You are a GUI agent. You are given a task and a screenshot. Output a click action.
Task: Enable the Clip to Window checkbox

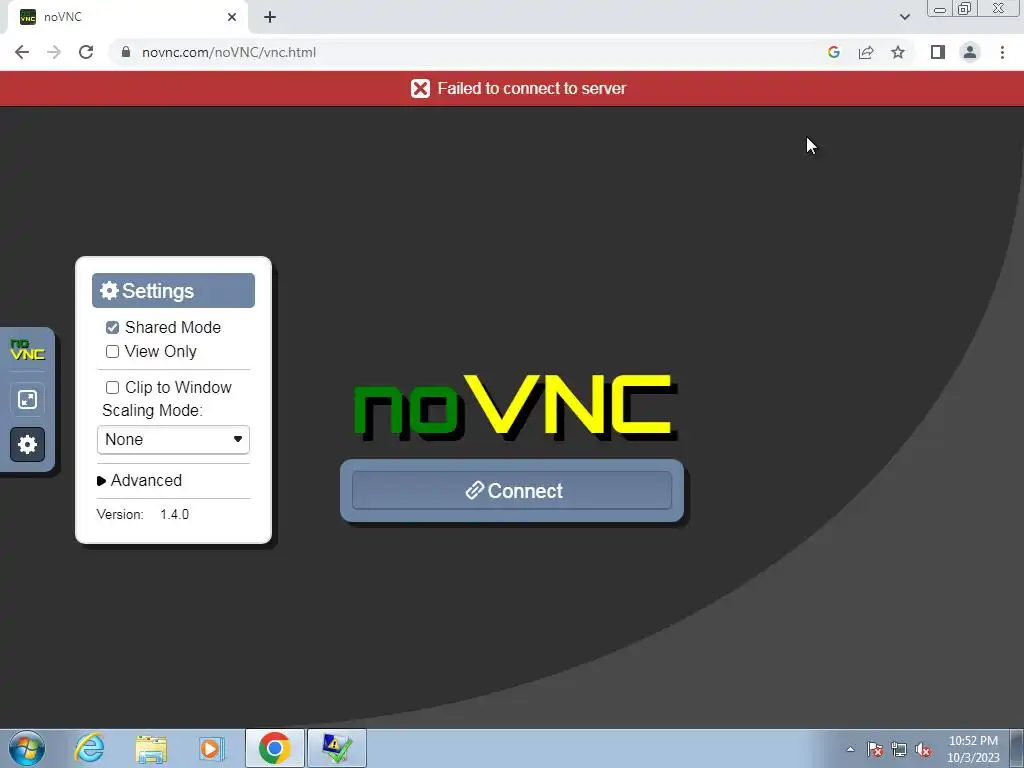click(112, 387)
